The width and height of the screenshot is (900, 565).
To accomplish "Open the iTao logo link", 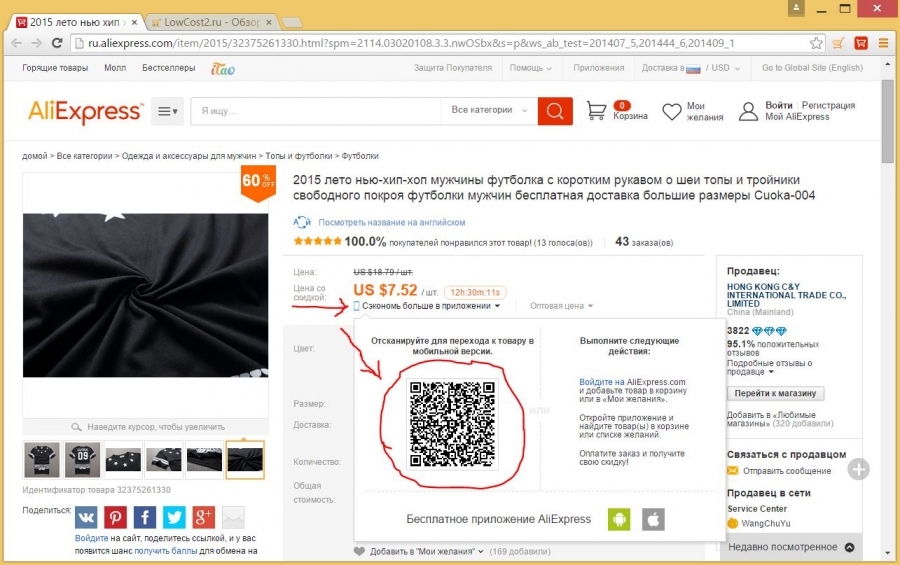I will (223, 69).
